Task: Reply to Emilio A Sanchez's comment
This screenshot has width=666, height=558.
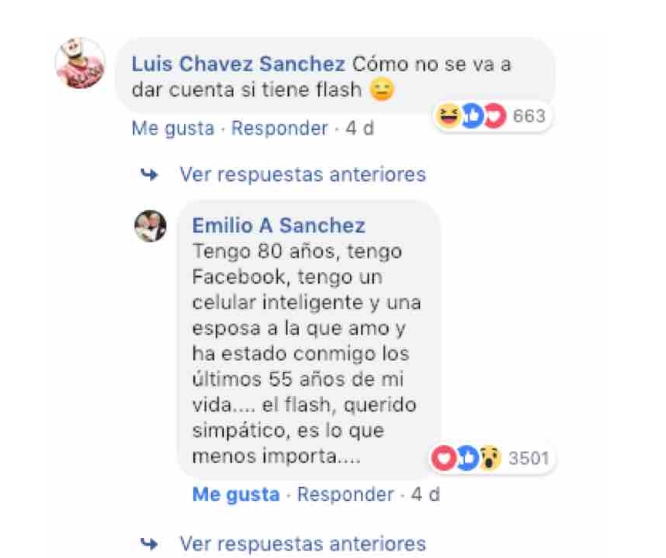Action: tap(345, 494)
